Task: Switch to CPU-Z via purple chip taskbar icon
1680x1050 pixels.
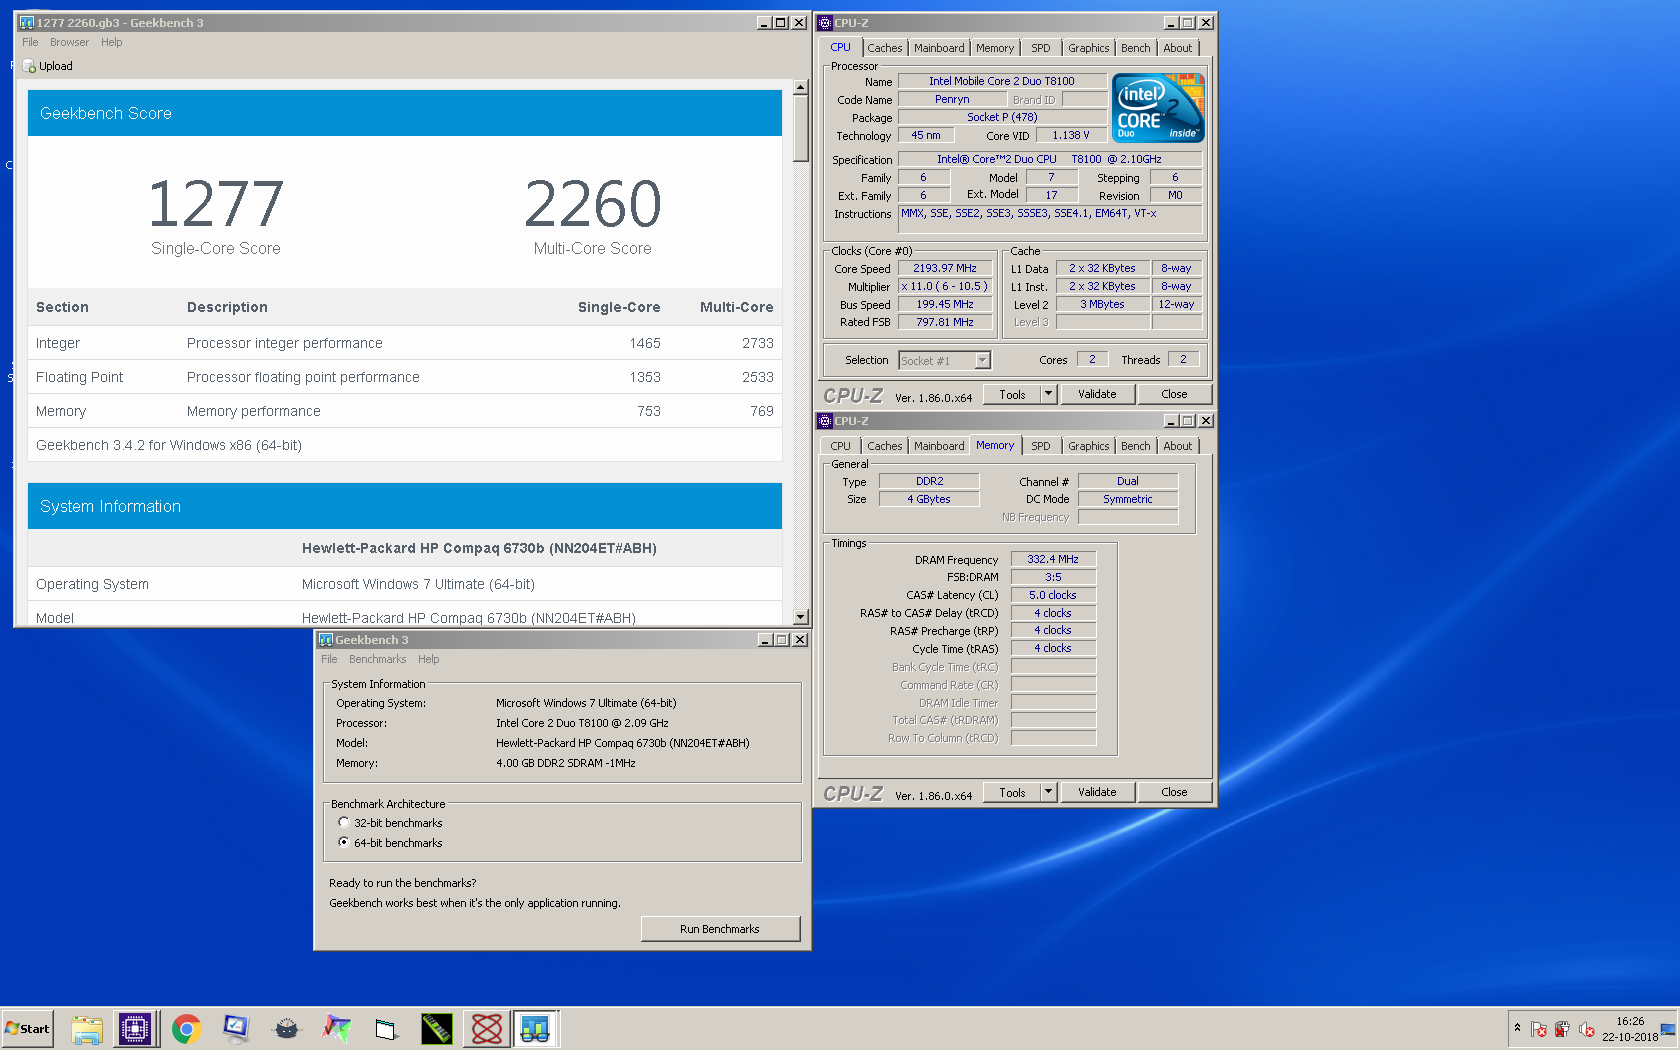Action: click(x=135, y=1028)
